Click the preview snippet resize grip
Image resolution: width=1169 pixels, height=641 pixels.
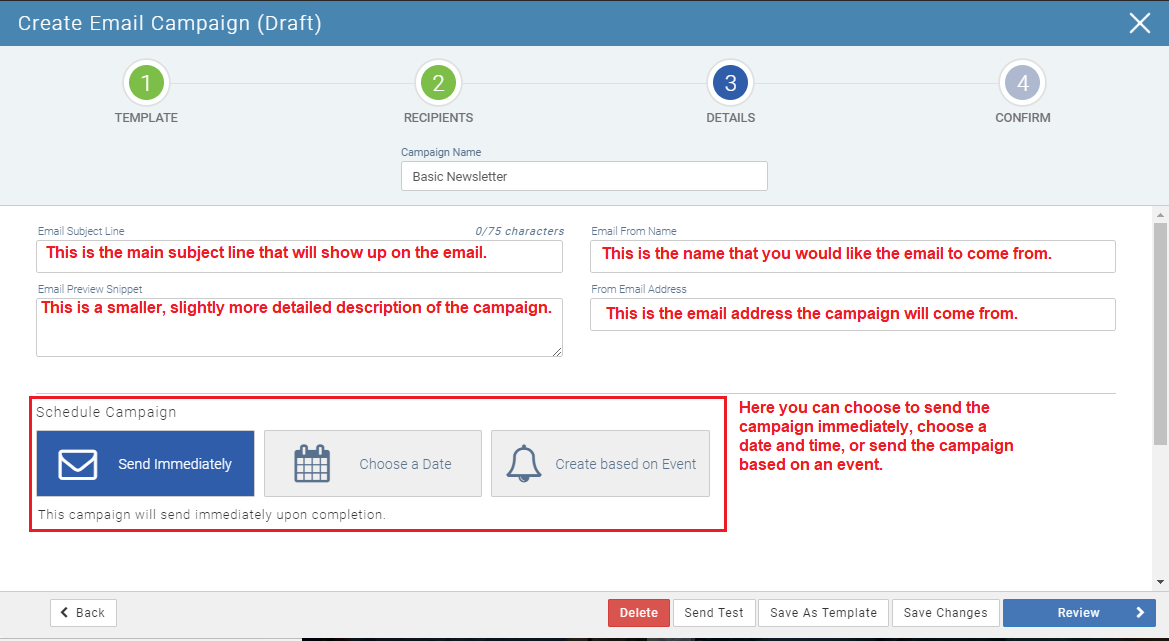pyautogui.click(x=557, y=351)
